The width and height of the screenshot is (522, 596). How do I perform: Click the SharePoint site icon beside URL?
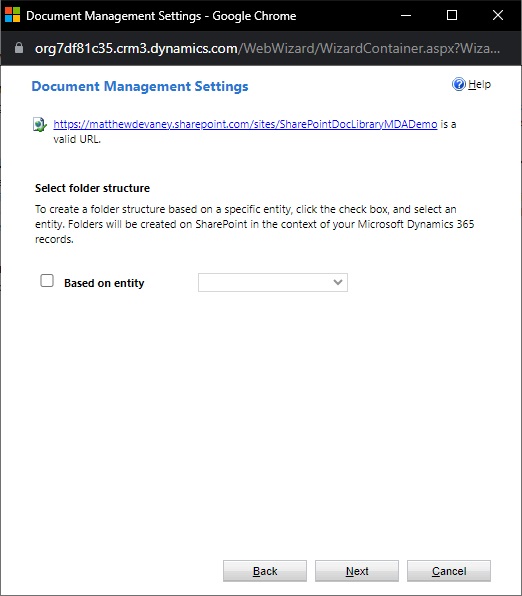40,124
